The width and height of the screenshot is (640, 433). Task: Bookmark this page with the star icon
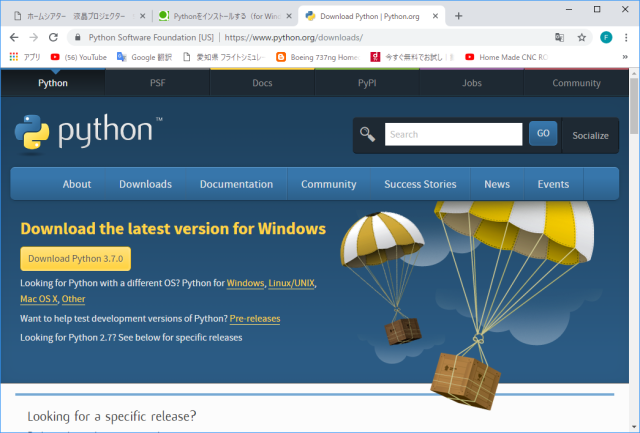pyautogui.click(x=582, y=38)
